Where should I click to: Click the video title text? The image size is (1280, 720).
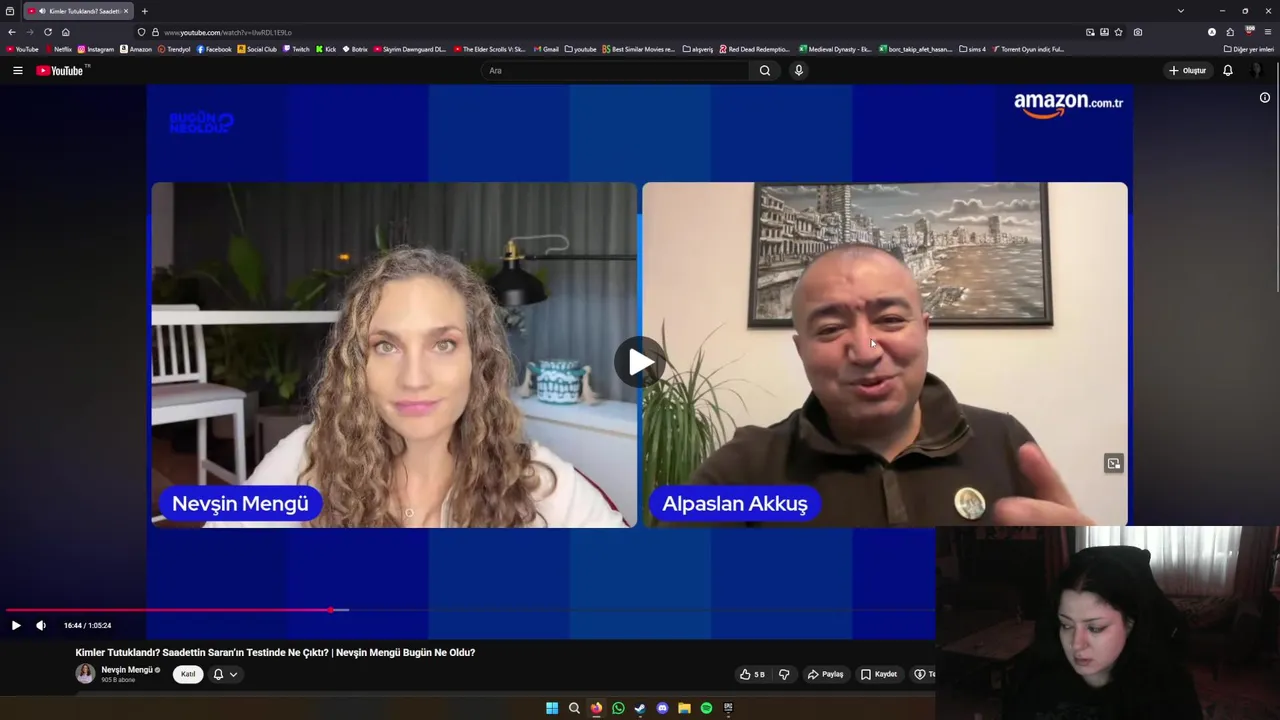[x=275, y=653]
